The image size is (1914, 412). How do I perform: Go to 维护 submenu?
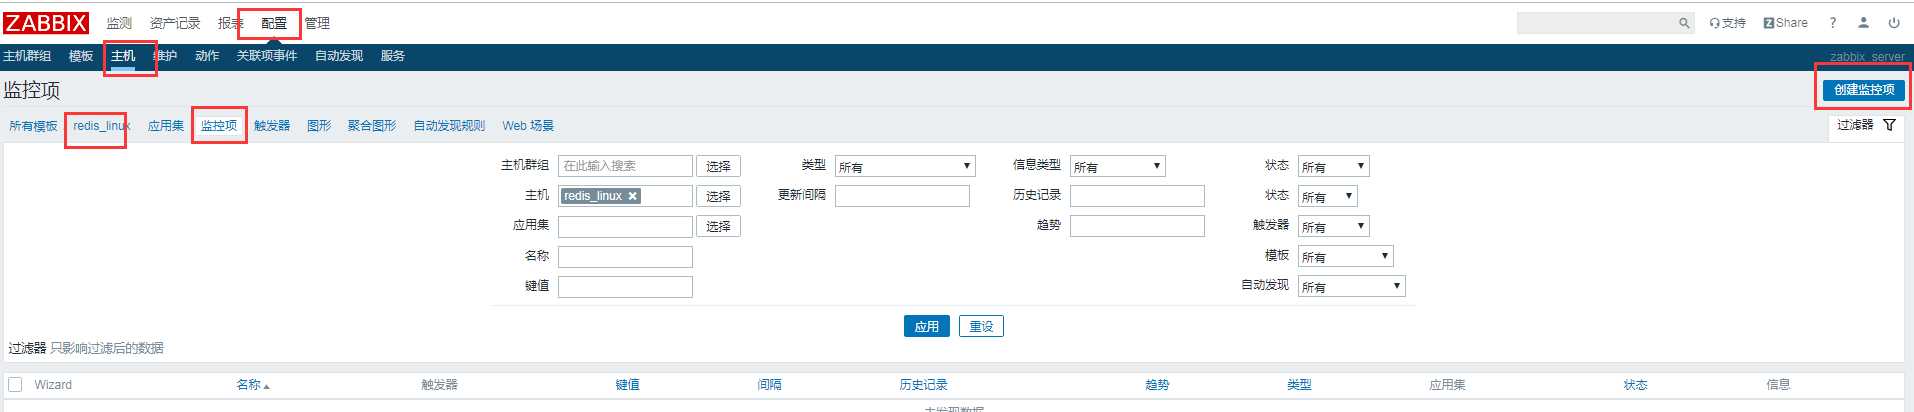pos(165,56)
